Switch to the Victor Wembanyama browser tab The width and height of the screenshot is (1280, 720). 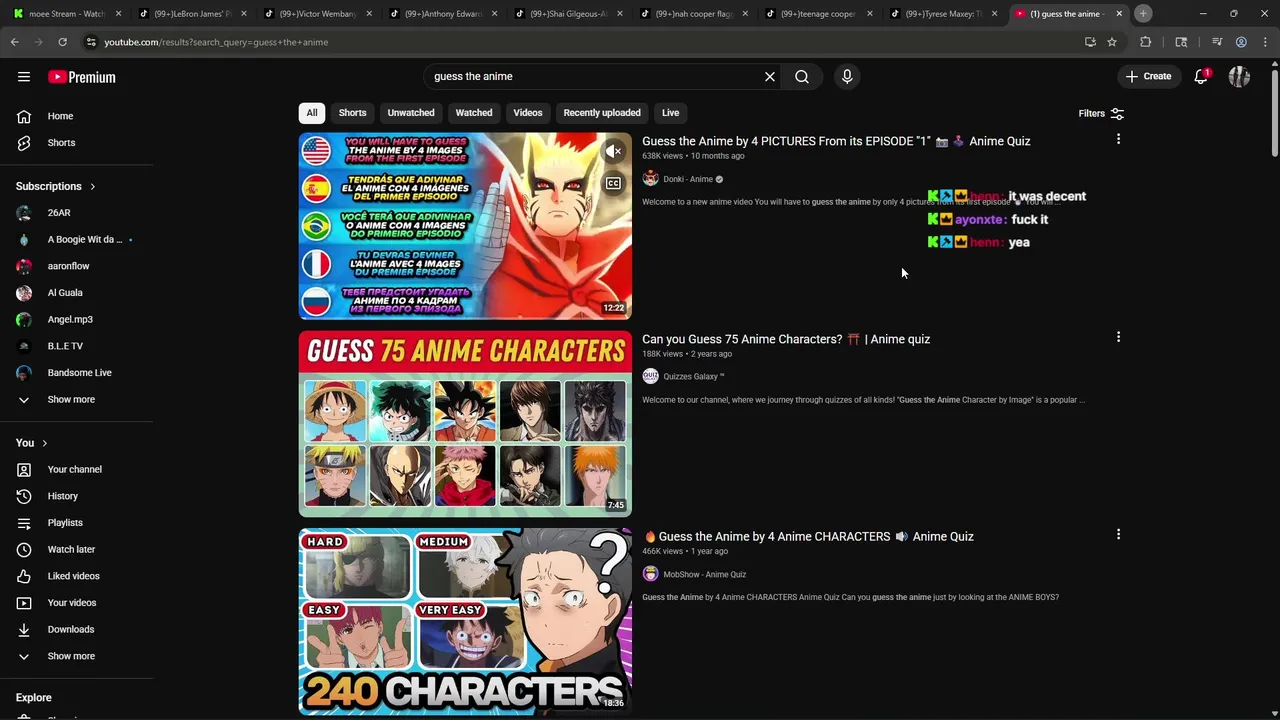tap(316, 14)
